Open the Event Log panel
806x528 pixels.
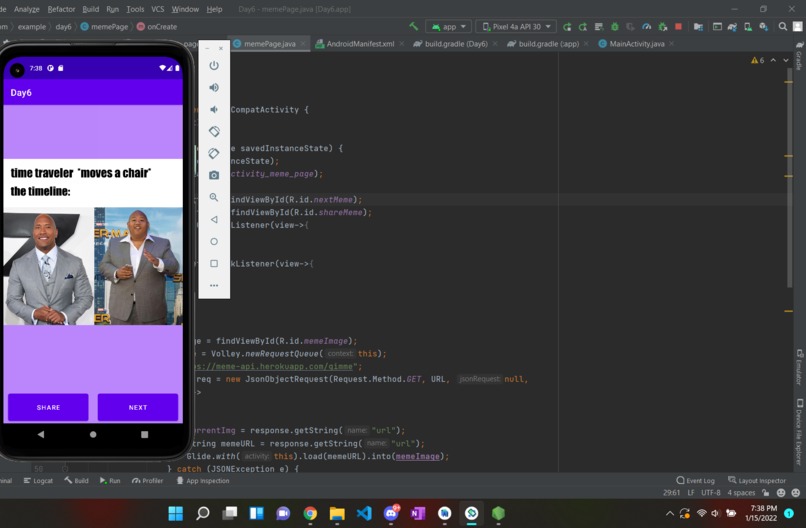695,481
